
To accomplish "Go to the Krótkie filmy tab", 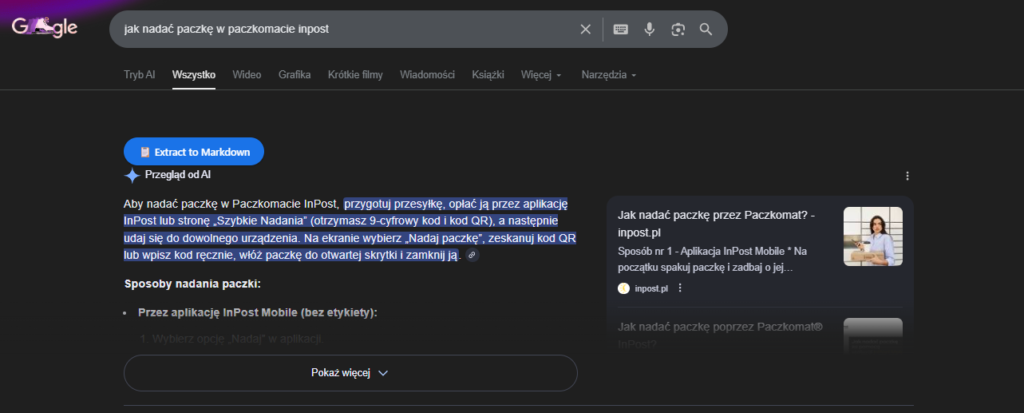I will (355, 75).
